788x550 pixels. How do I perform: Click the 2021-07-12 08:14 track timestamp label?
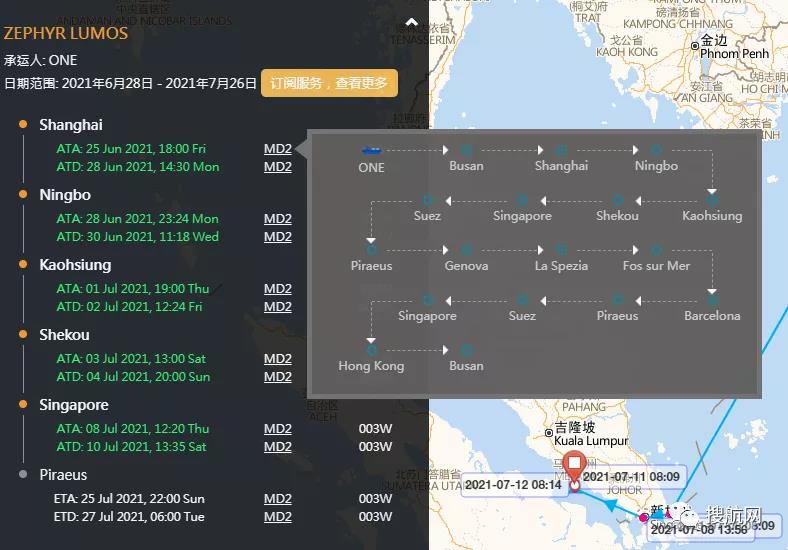(x=514, y=486)
